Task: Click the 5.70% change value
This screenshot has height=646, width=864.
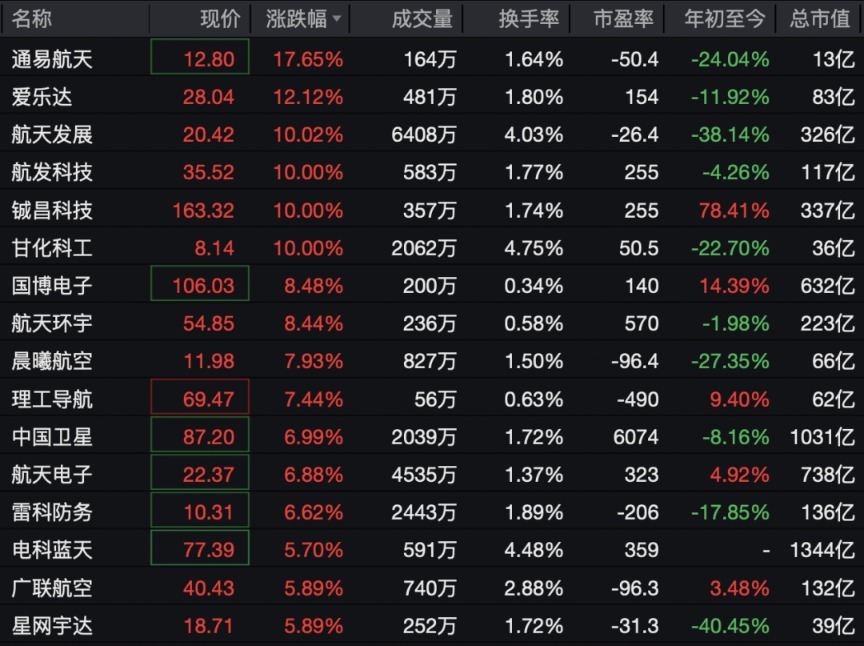Action: [x=314, y=550]
